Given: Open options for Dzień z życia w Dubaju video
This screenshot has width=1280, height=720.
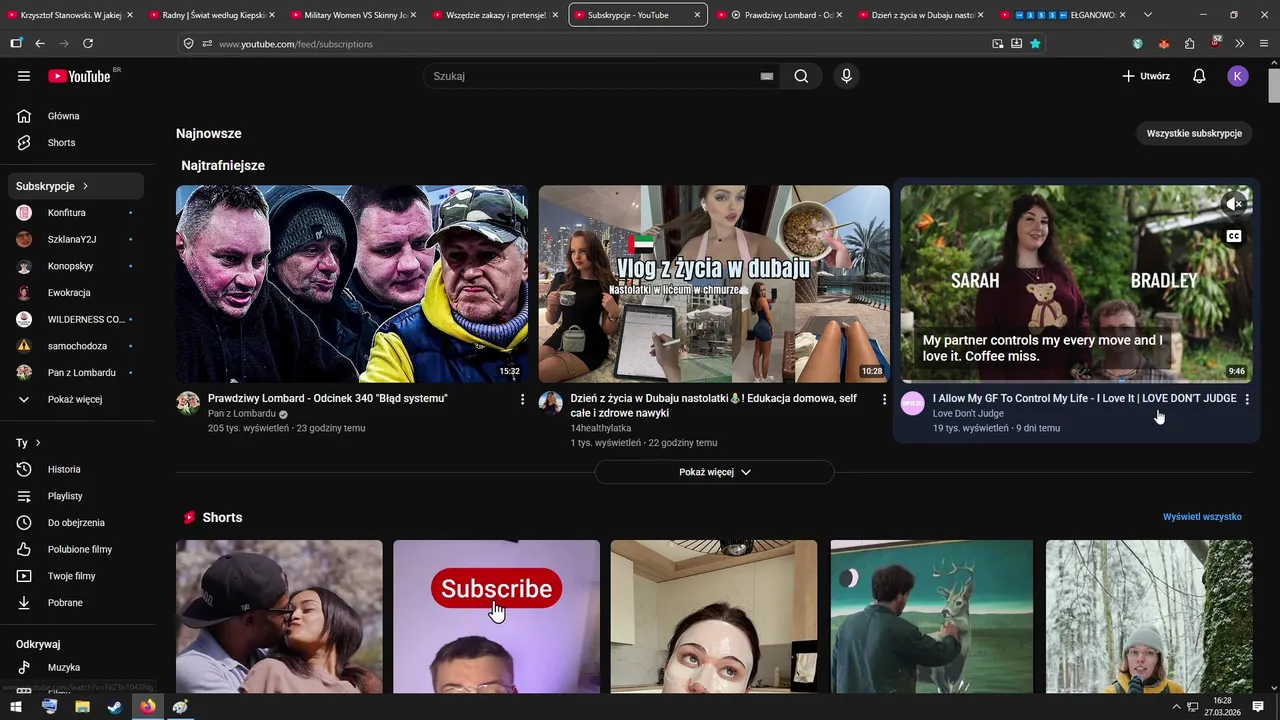Looking at the screenshot, I should point(884,399).
